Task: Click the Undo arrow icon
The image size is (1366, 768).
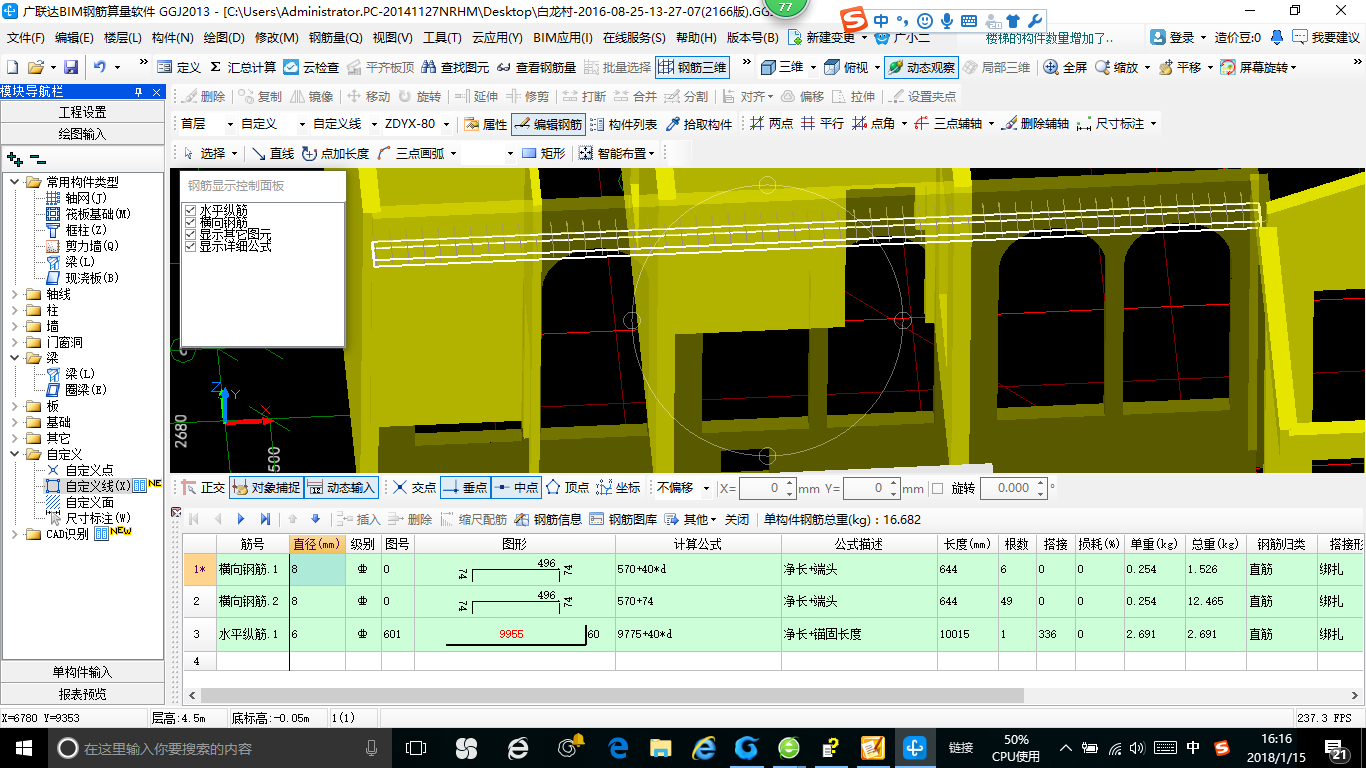Action: click(x=100, y=67)
